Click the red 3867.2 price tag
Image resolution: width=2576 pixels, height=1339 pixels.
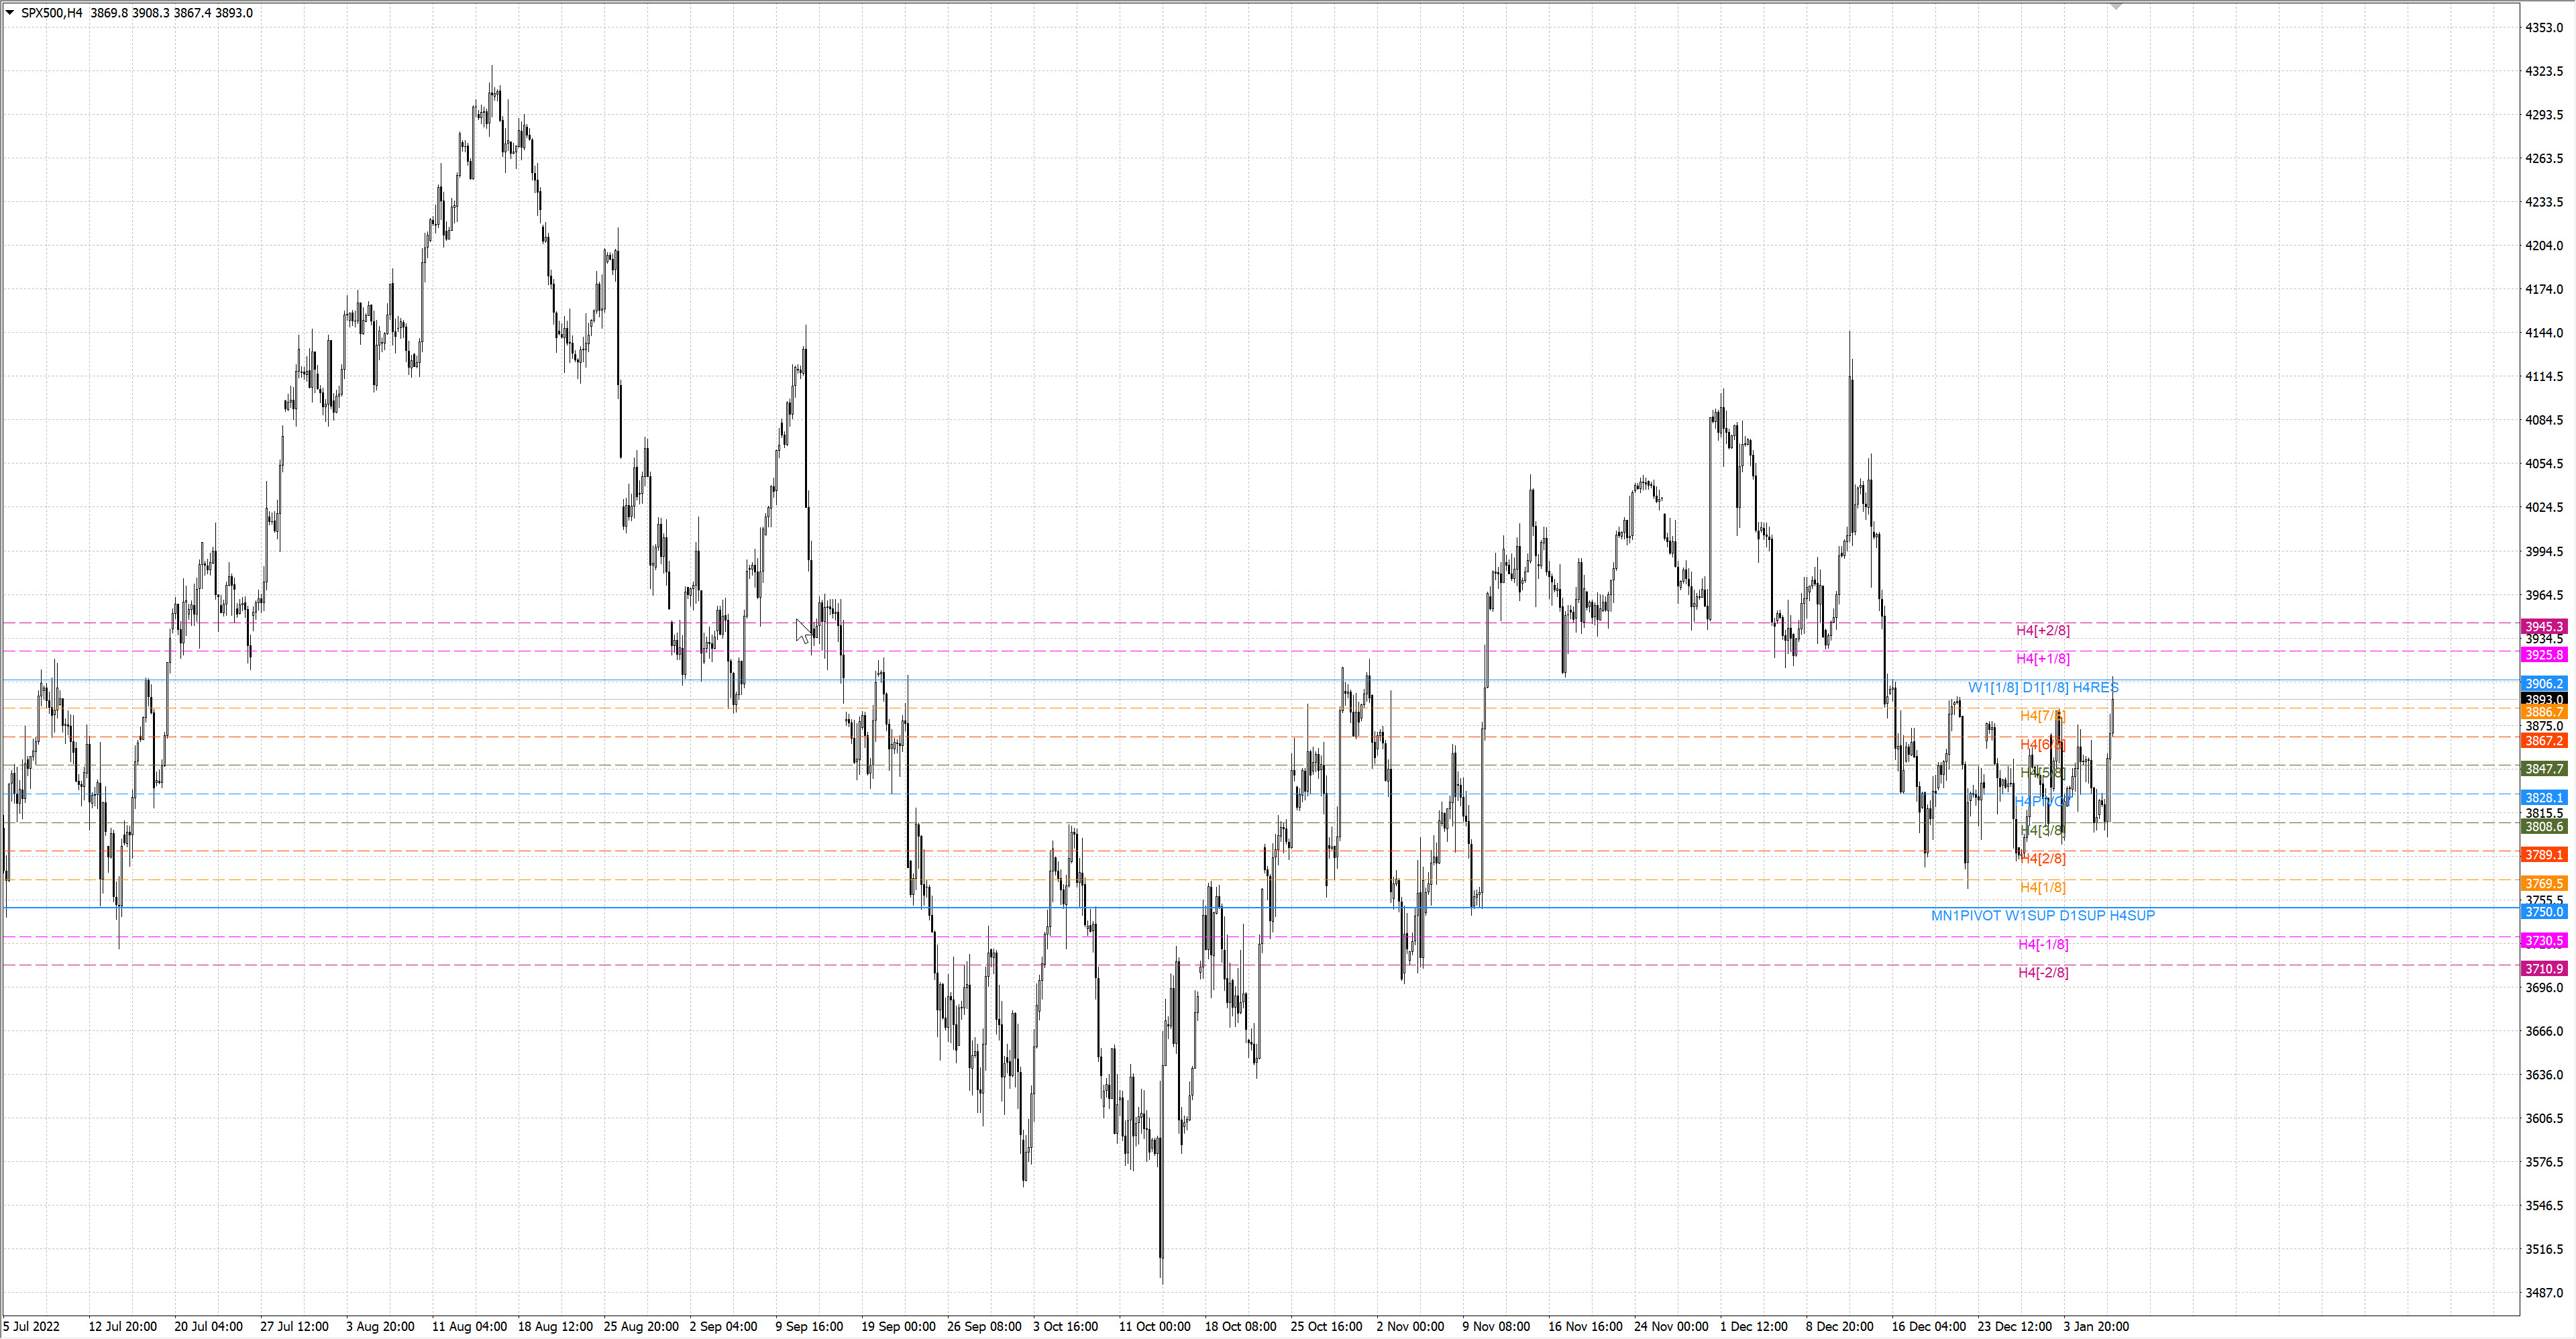point(2544,741)
